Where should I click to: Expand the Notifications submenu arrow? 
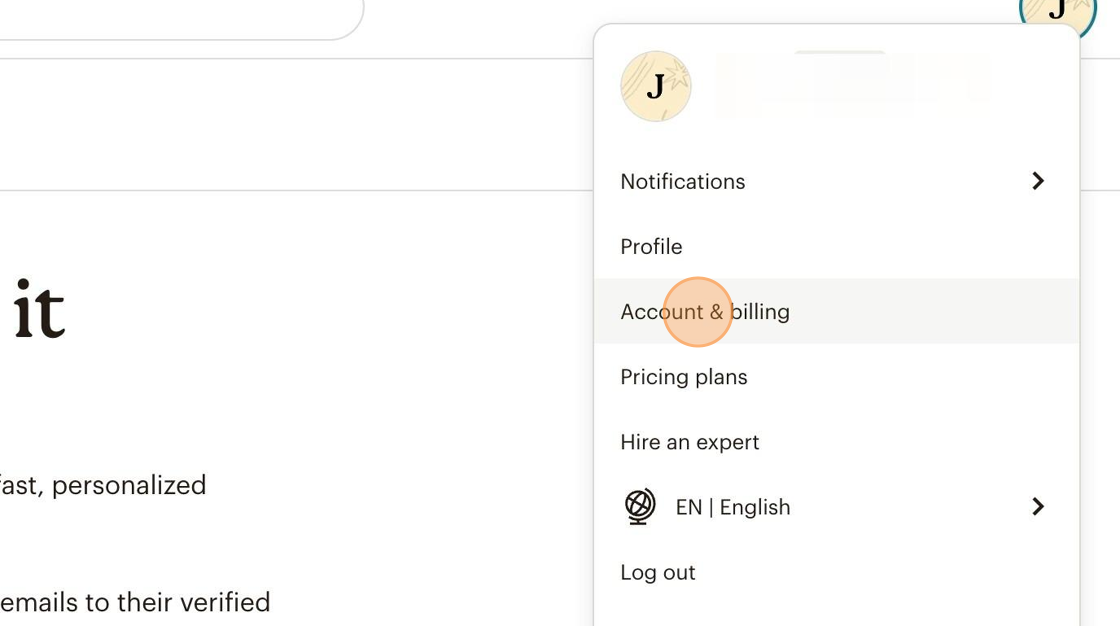[1038, 181]
